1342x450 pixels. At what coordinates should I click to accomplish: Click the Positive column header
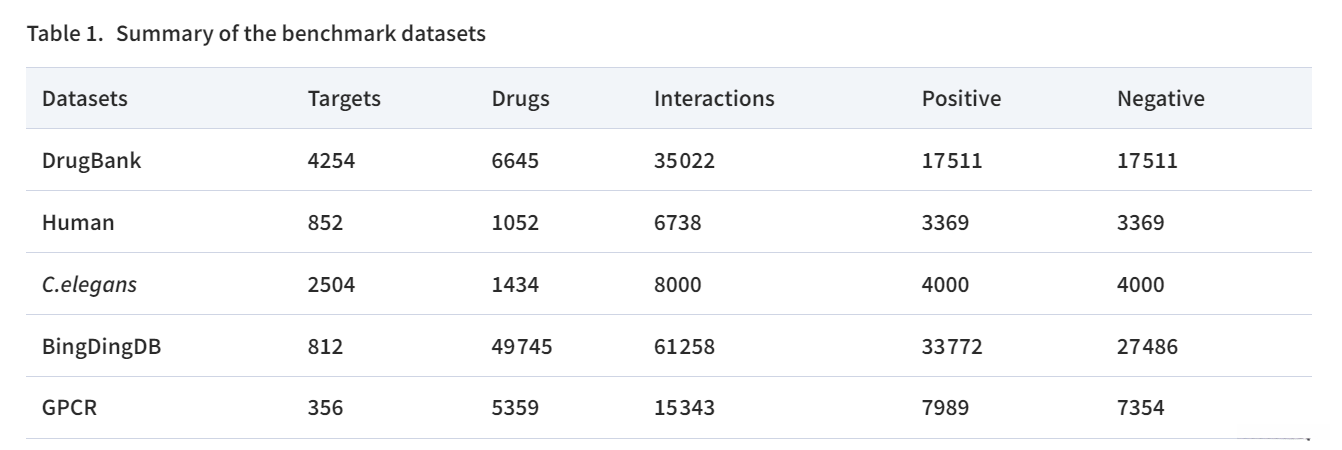coord(961,99)
